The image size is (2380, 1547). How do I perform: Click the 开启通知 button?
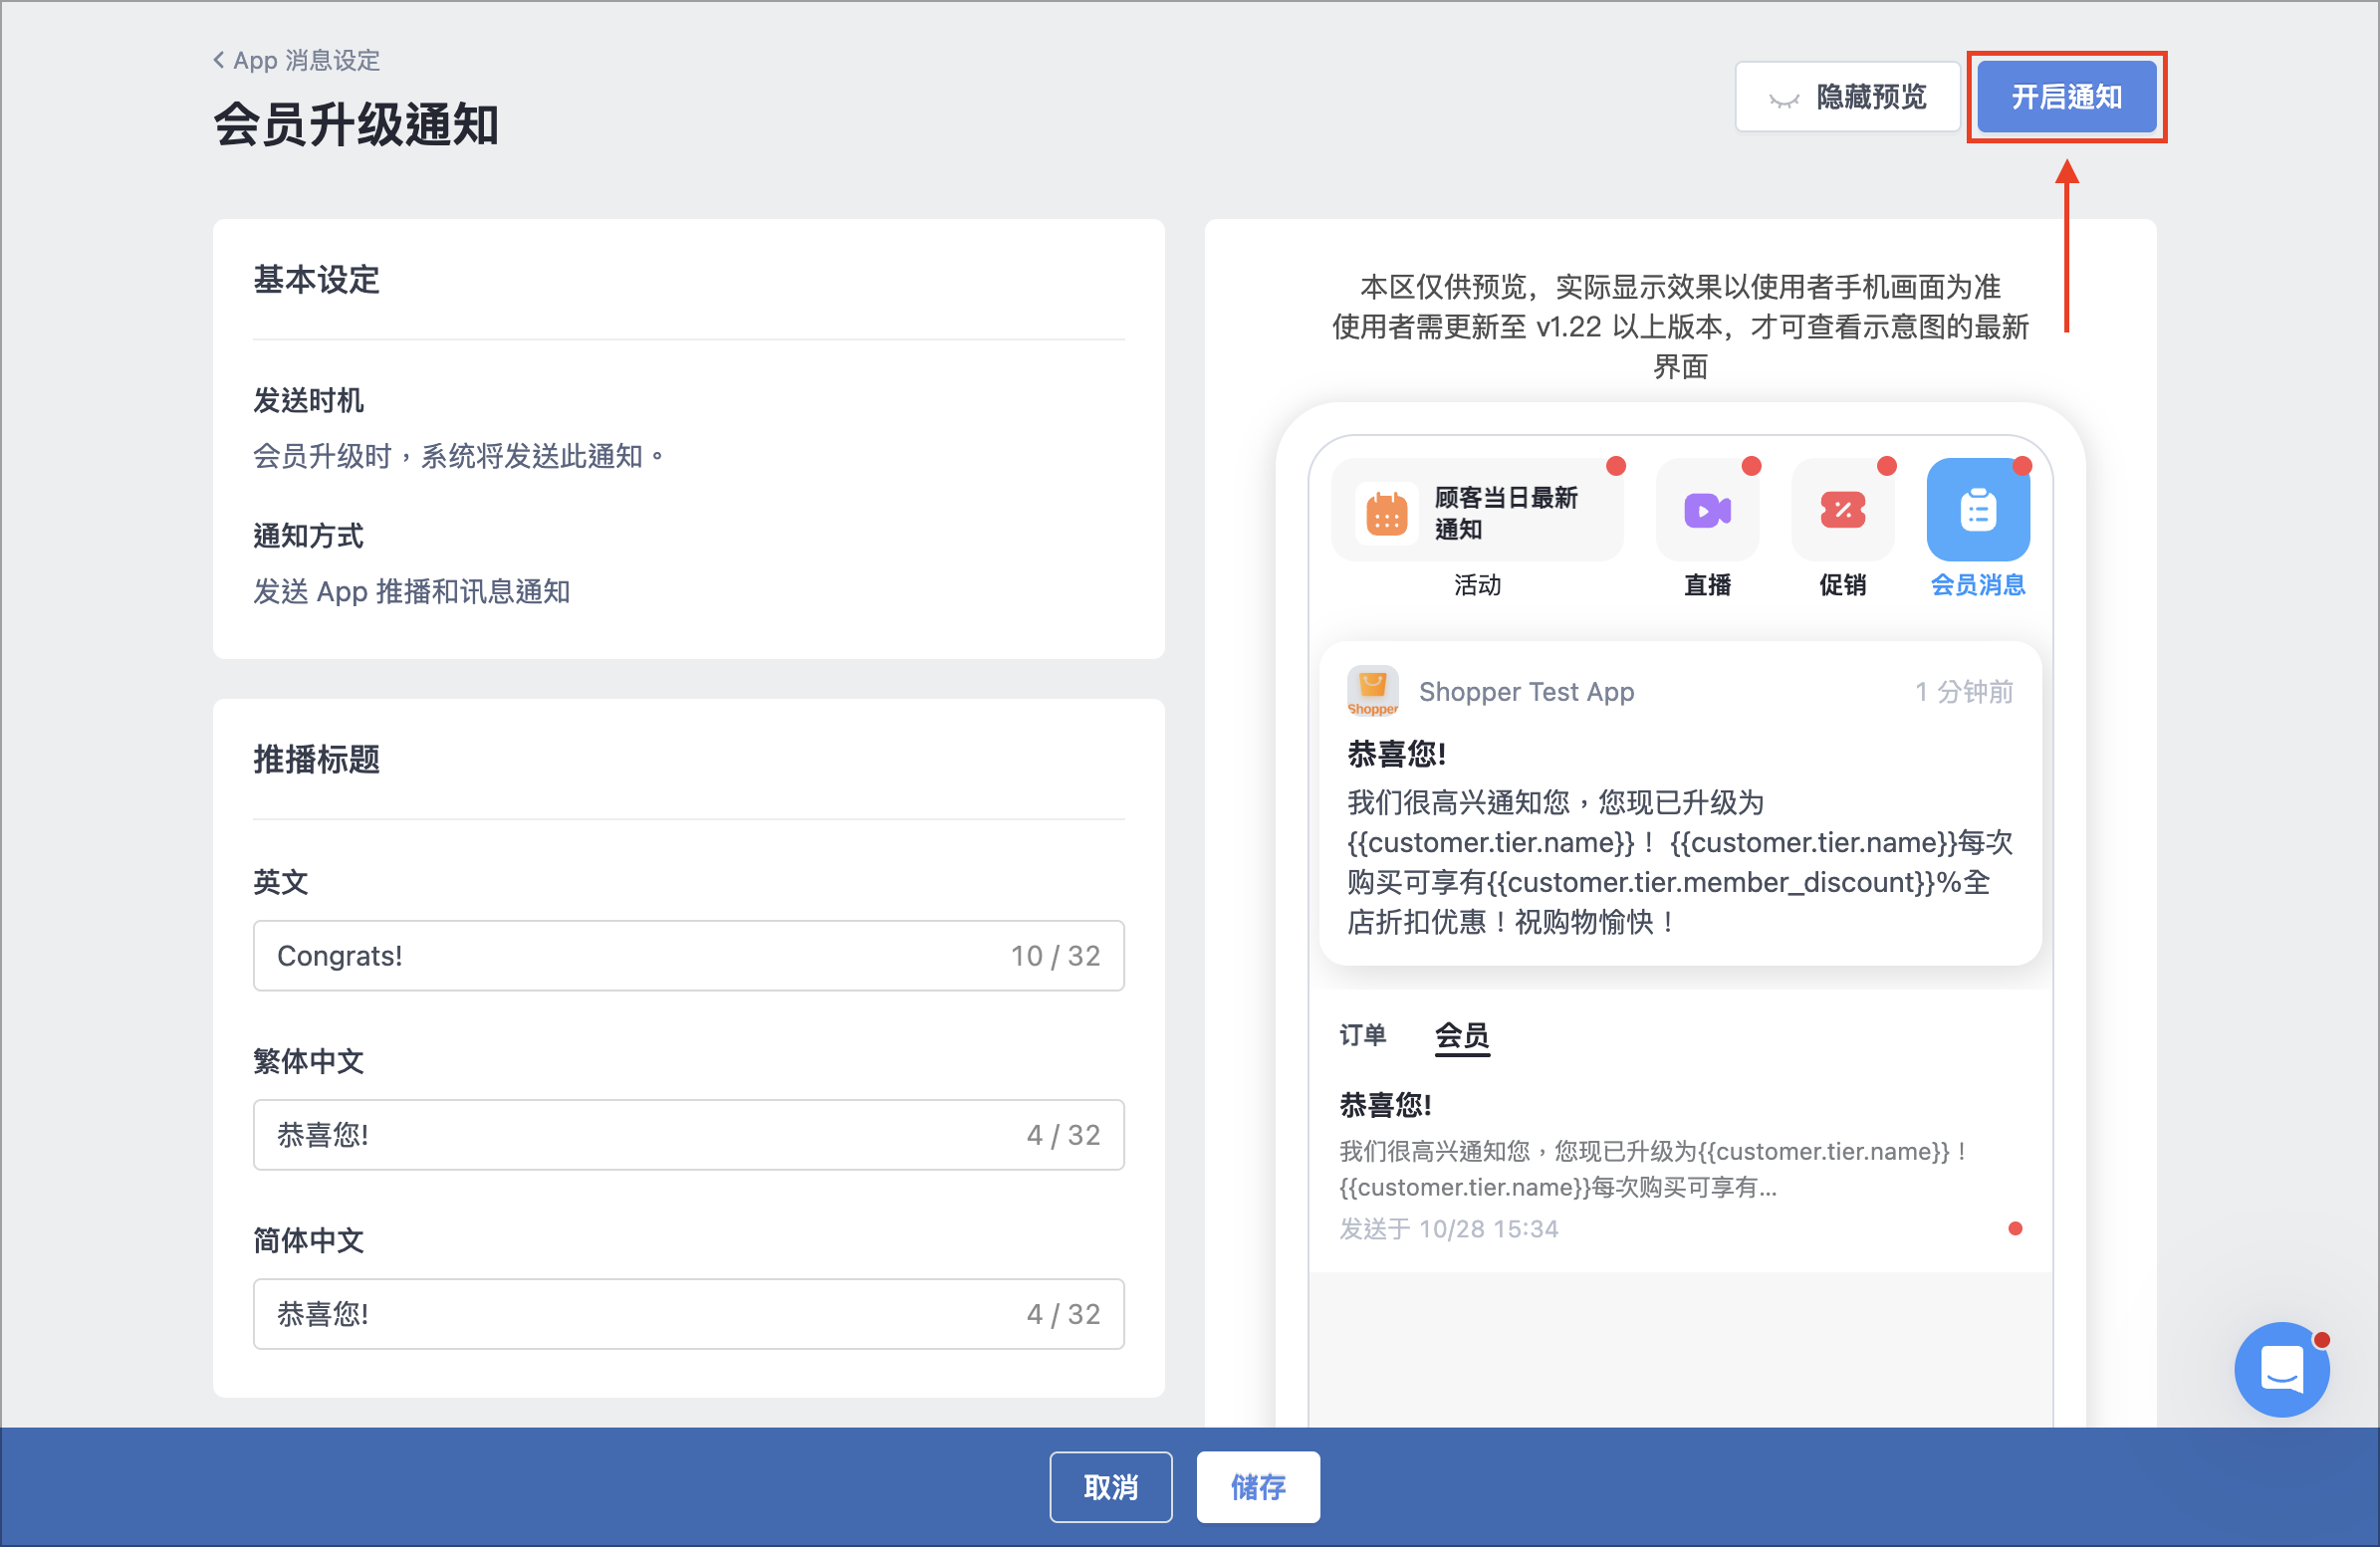click(x=2066, y=97)
